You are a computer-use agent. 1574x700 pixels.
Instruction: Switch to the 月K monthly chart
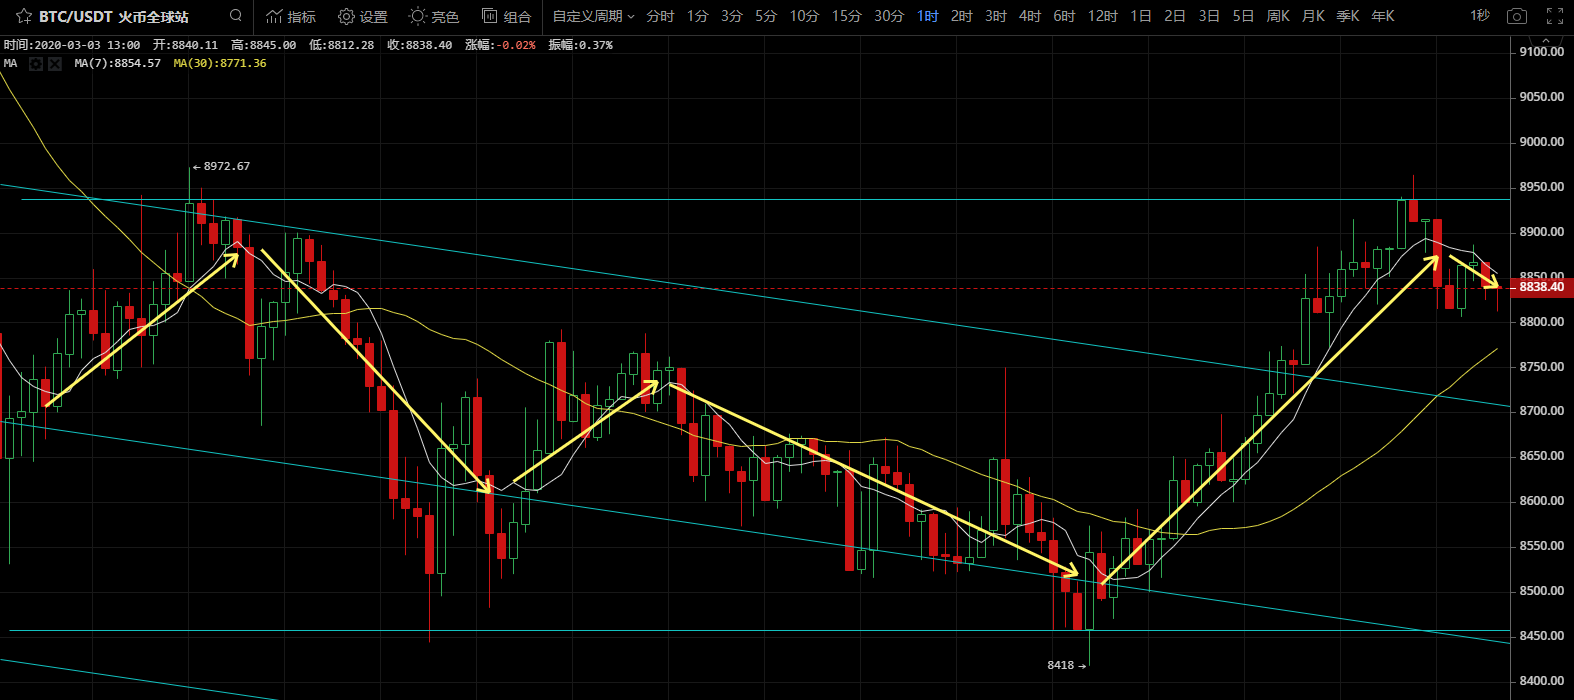pos(1313,16)
